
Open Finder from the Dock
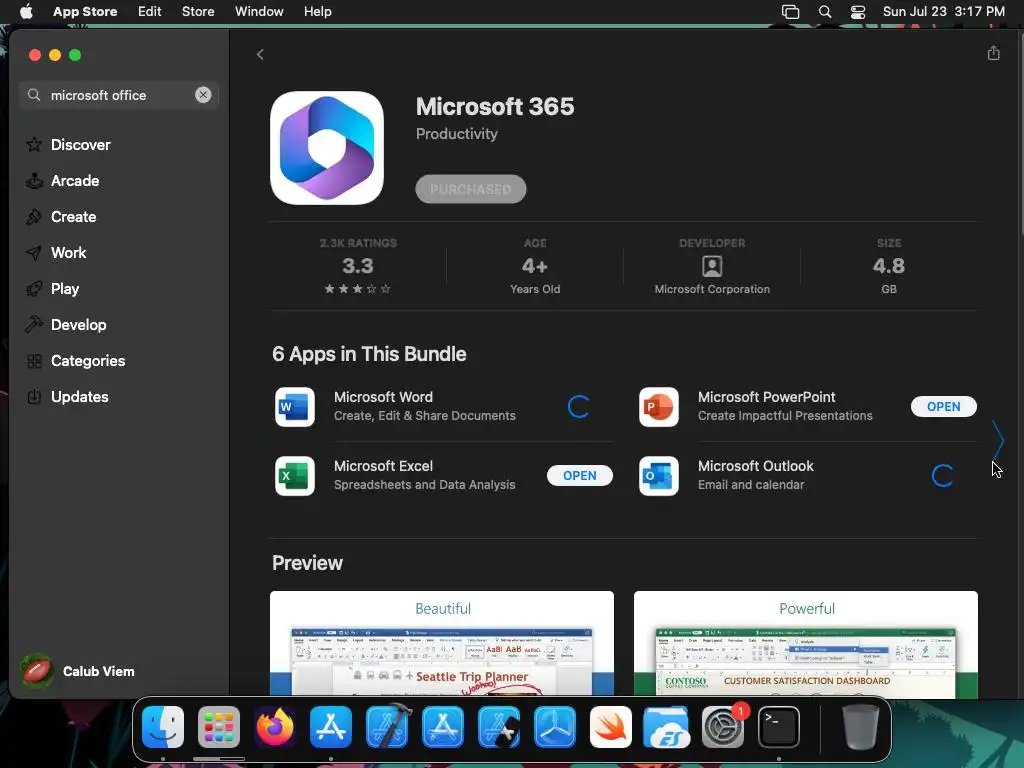tap(163, 727)
